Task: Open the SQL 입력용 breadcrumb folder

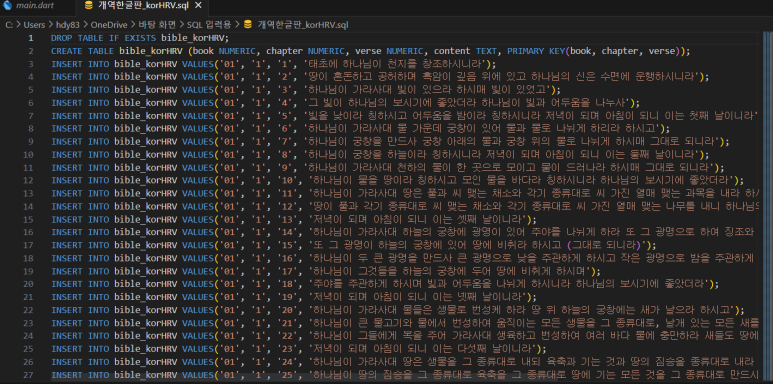Action: (210, 24)
